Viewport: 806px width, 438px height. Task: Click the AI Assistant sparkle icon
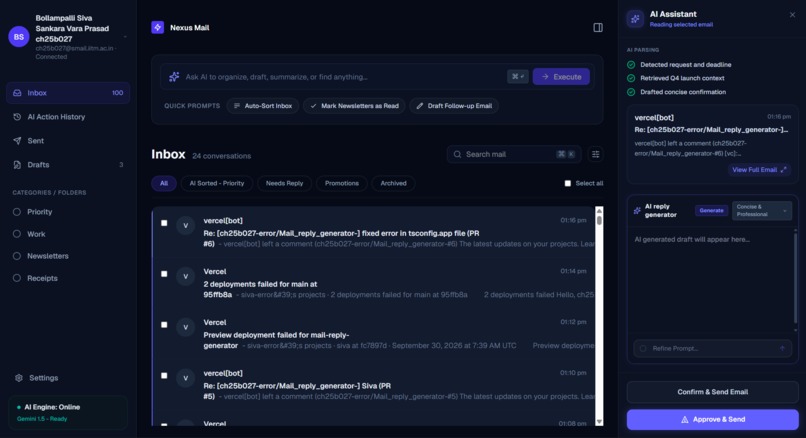(635, 19)
